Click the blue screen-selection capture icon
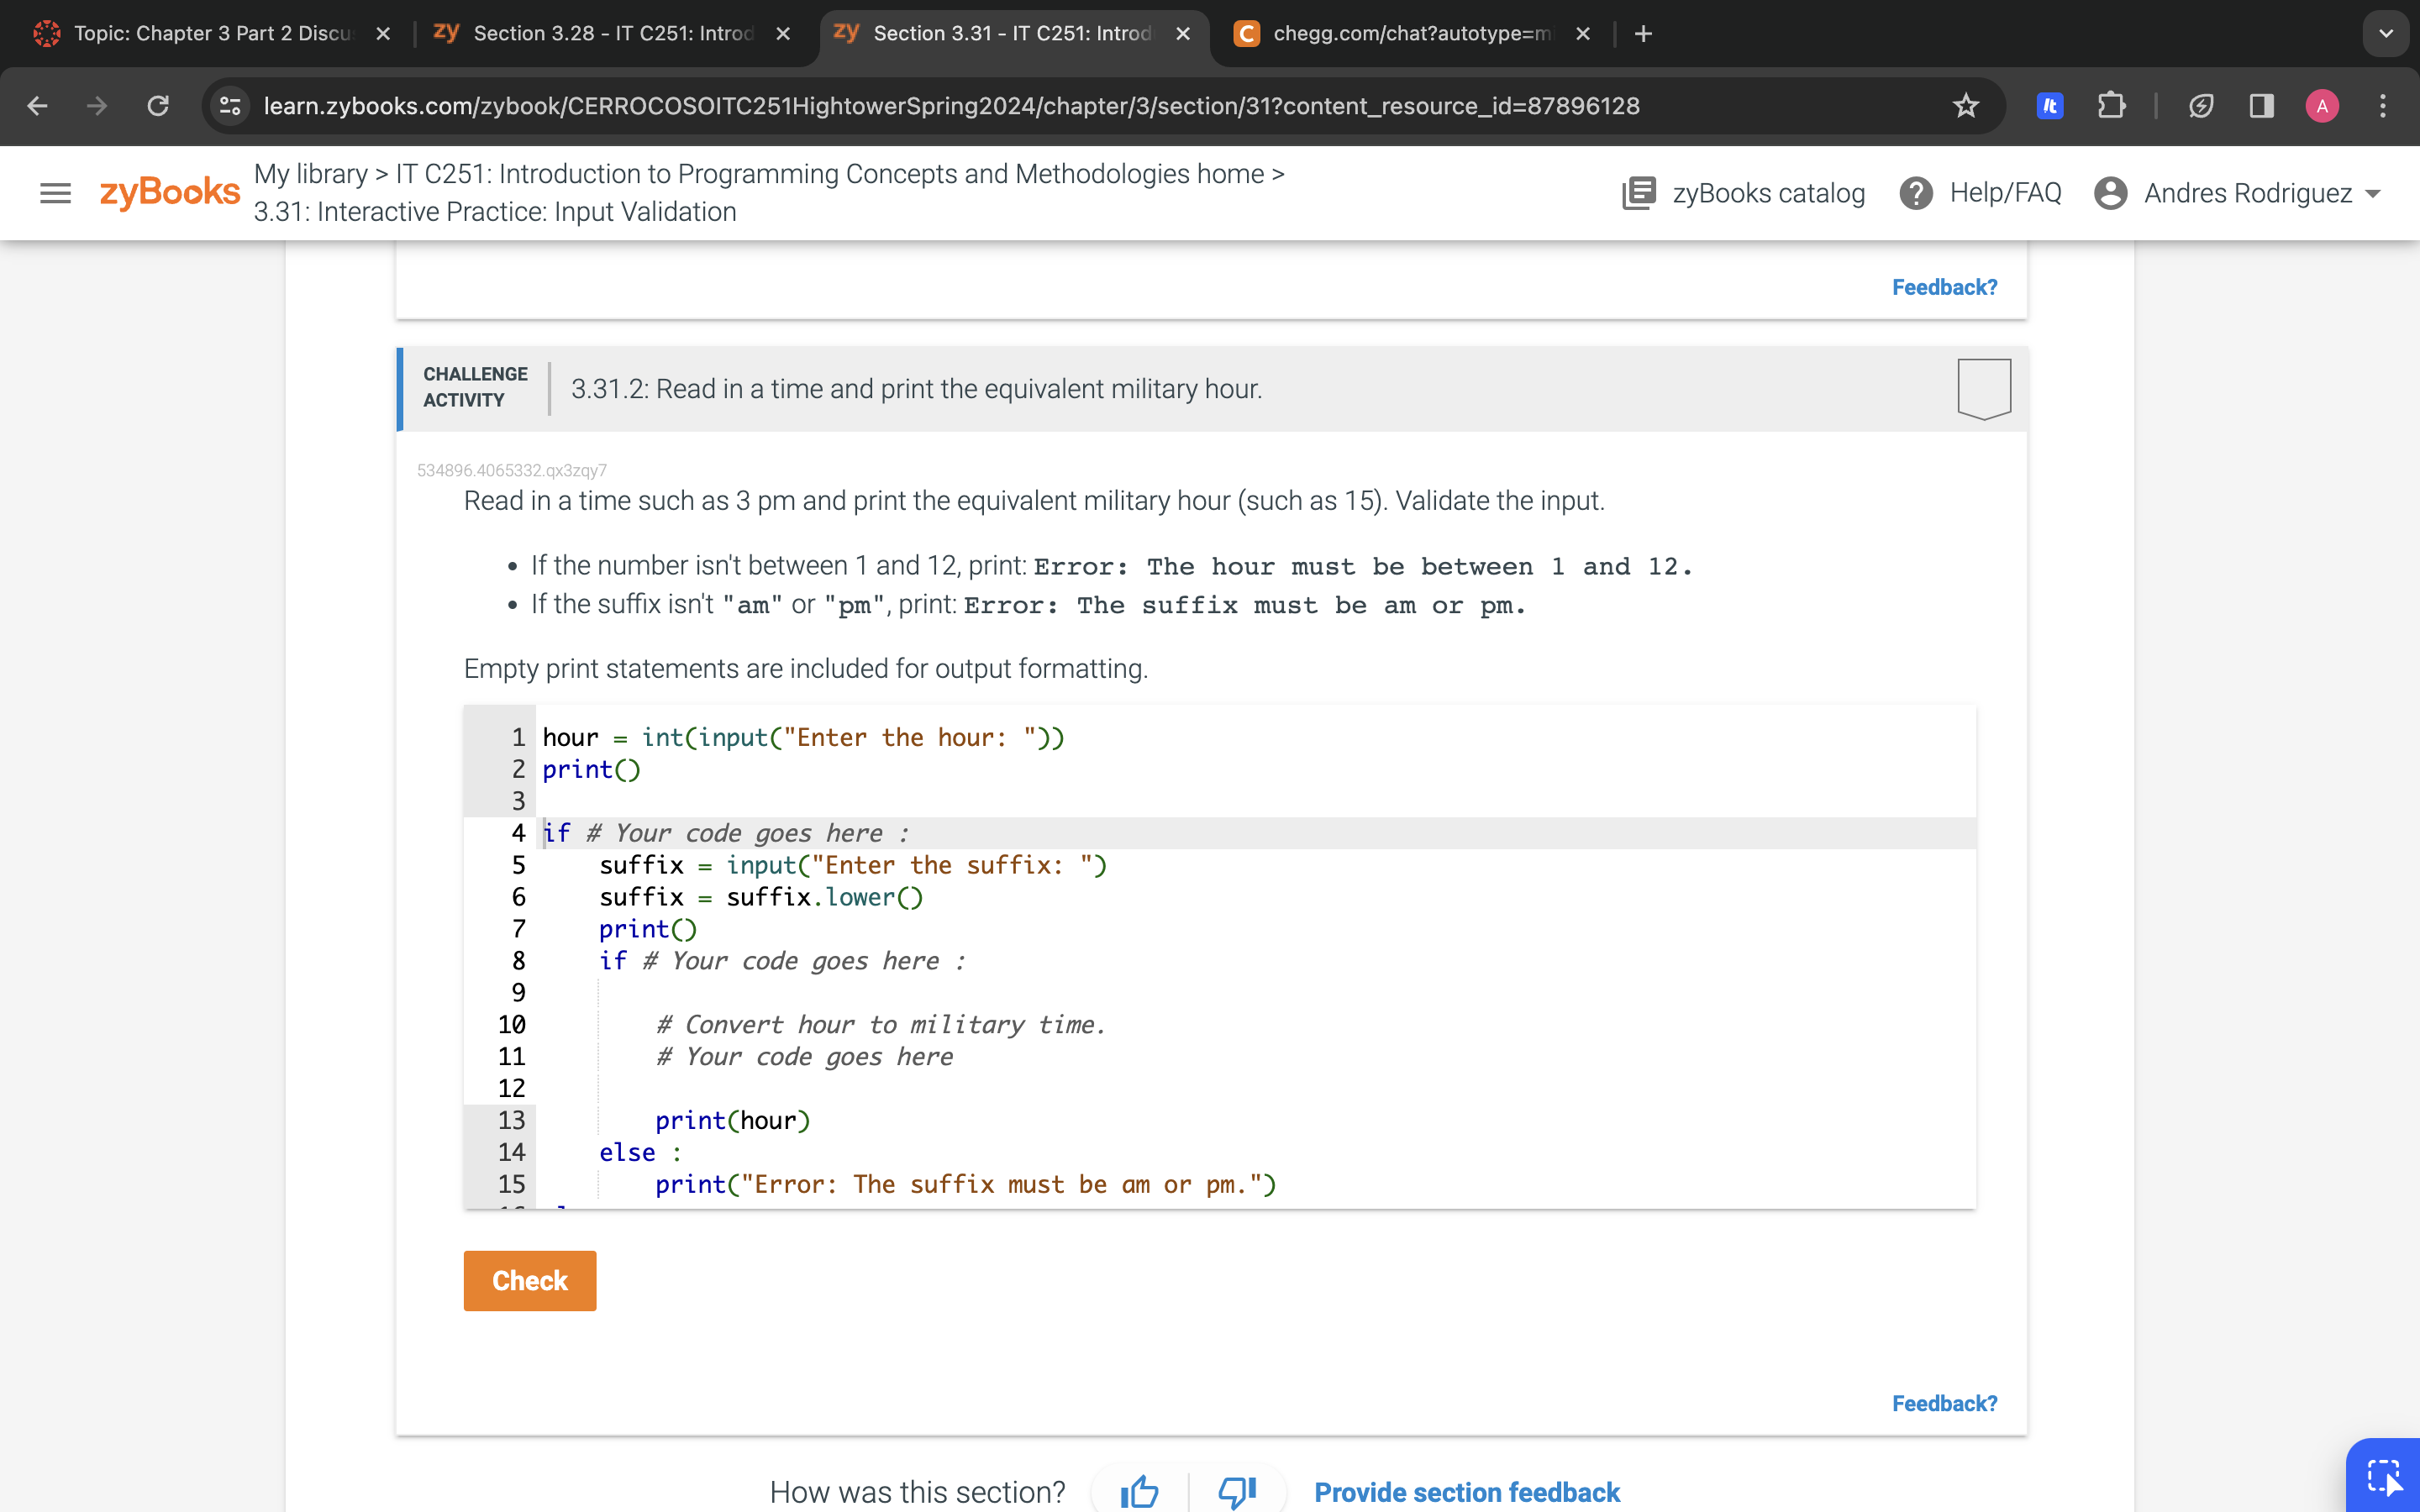Viewport: 2420px width, 1512px height. click(x=2383, y=1475)
